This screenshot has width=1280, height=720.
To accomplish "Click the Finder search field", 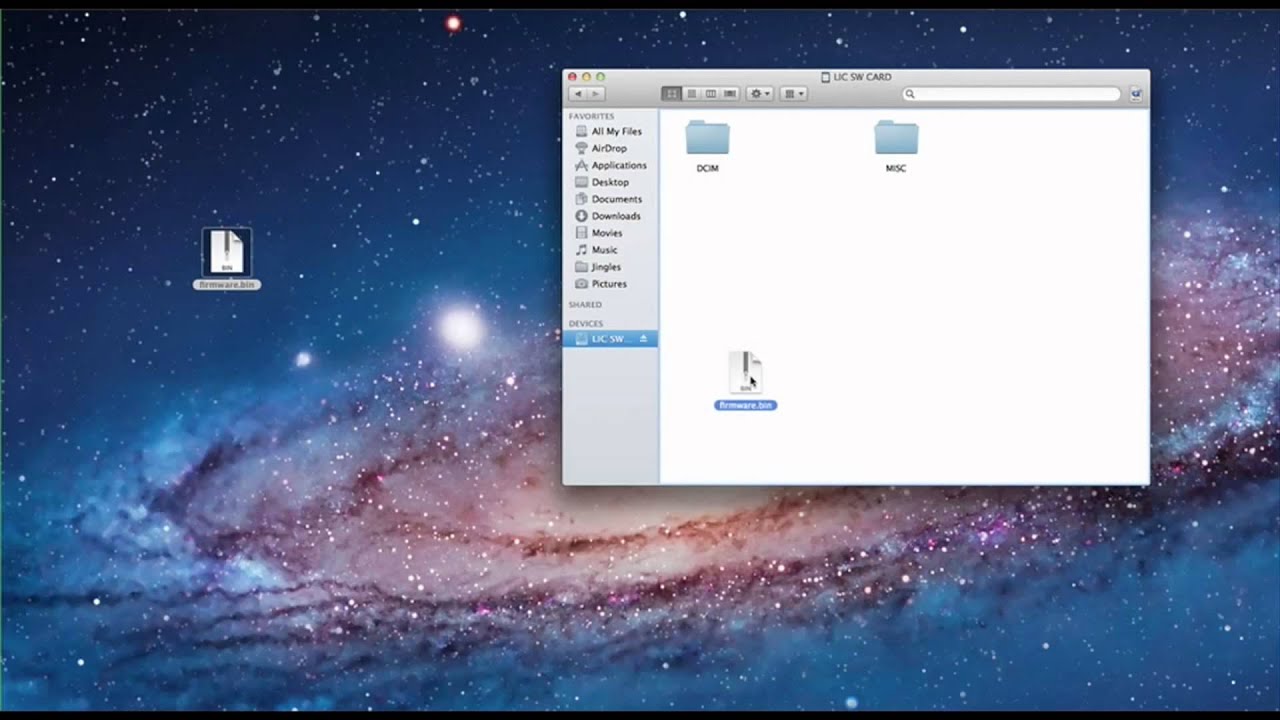I will tap(1011, 94).
